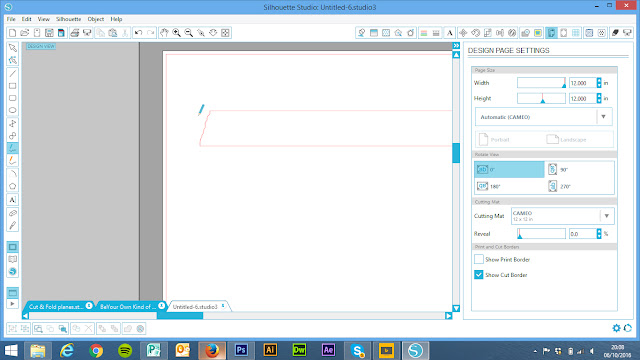Click the Reveal slider track
The image size is (640, 360).
(x=541, y=233)
